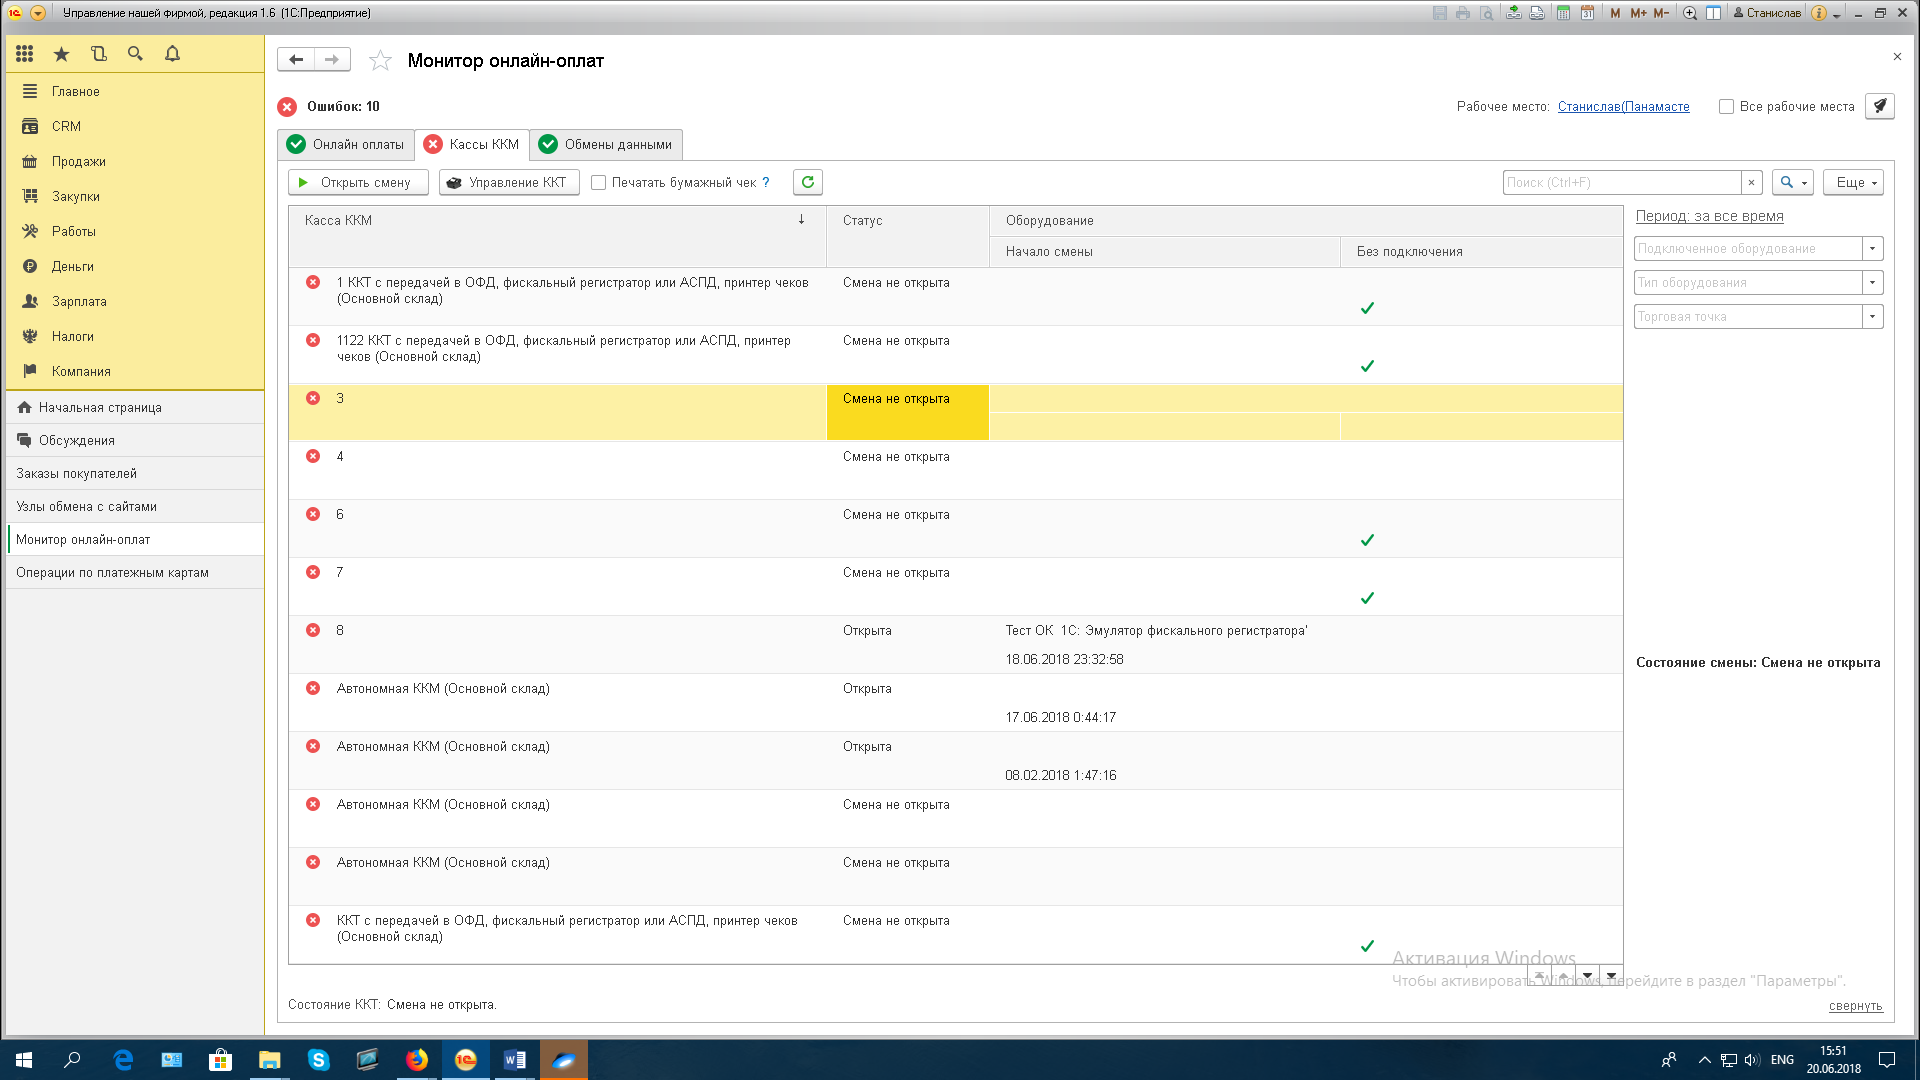Click the notifications bell icon
The image size is (1920, 1080).
point(172,54)
